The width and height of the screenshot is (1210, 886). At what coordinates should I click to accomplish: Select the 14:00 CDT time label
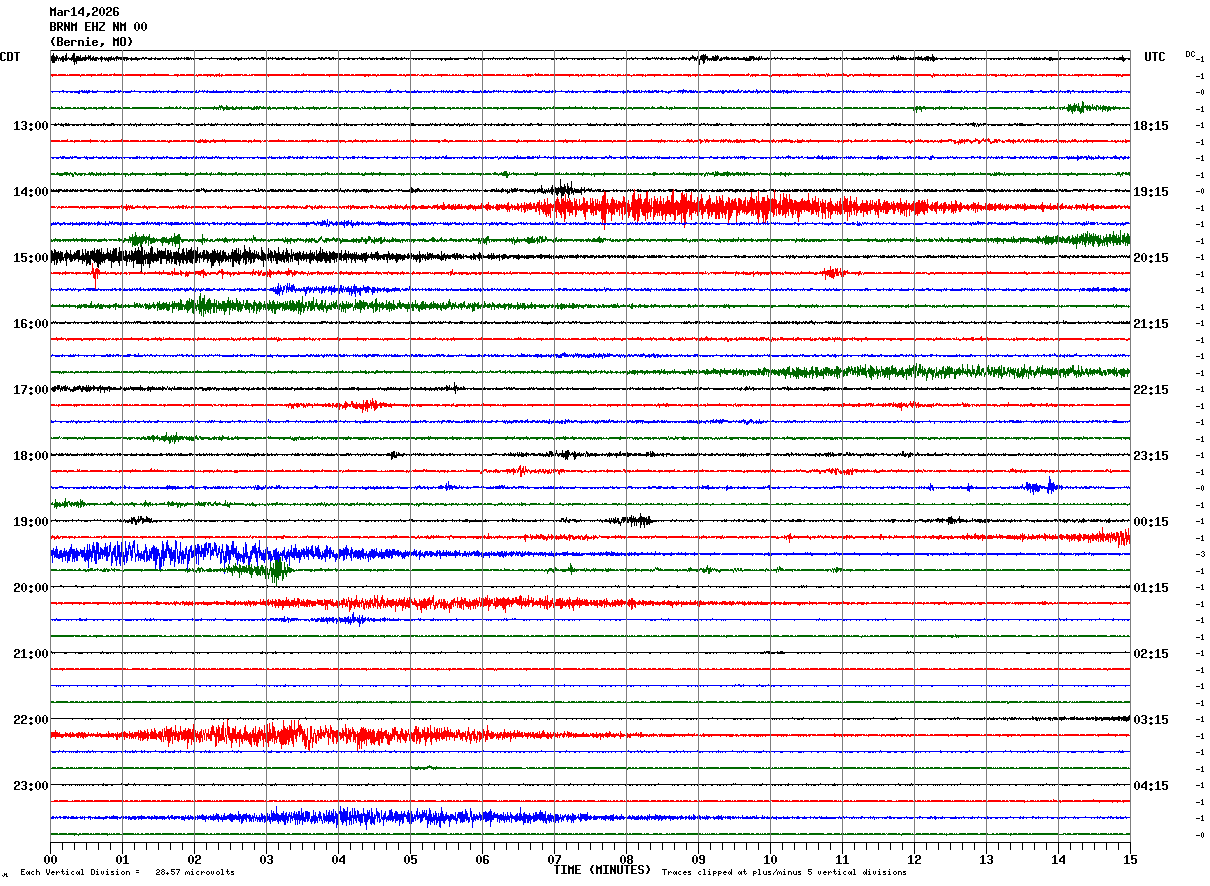coord(30,192)
